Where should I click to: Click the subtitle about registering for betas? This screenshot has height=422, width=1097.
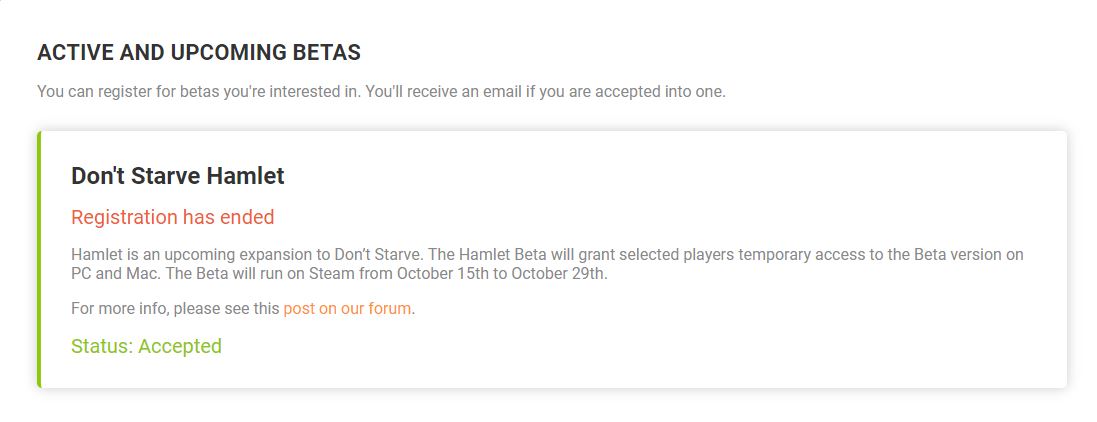[x=381, y=92]
